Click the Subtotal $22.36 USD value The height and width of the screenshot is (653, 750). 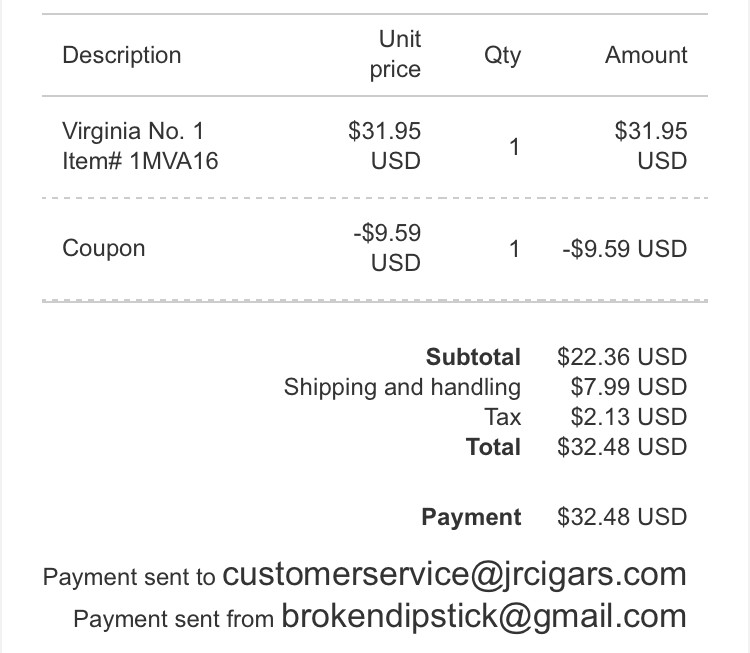(x=622, y=357)
